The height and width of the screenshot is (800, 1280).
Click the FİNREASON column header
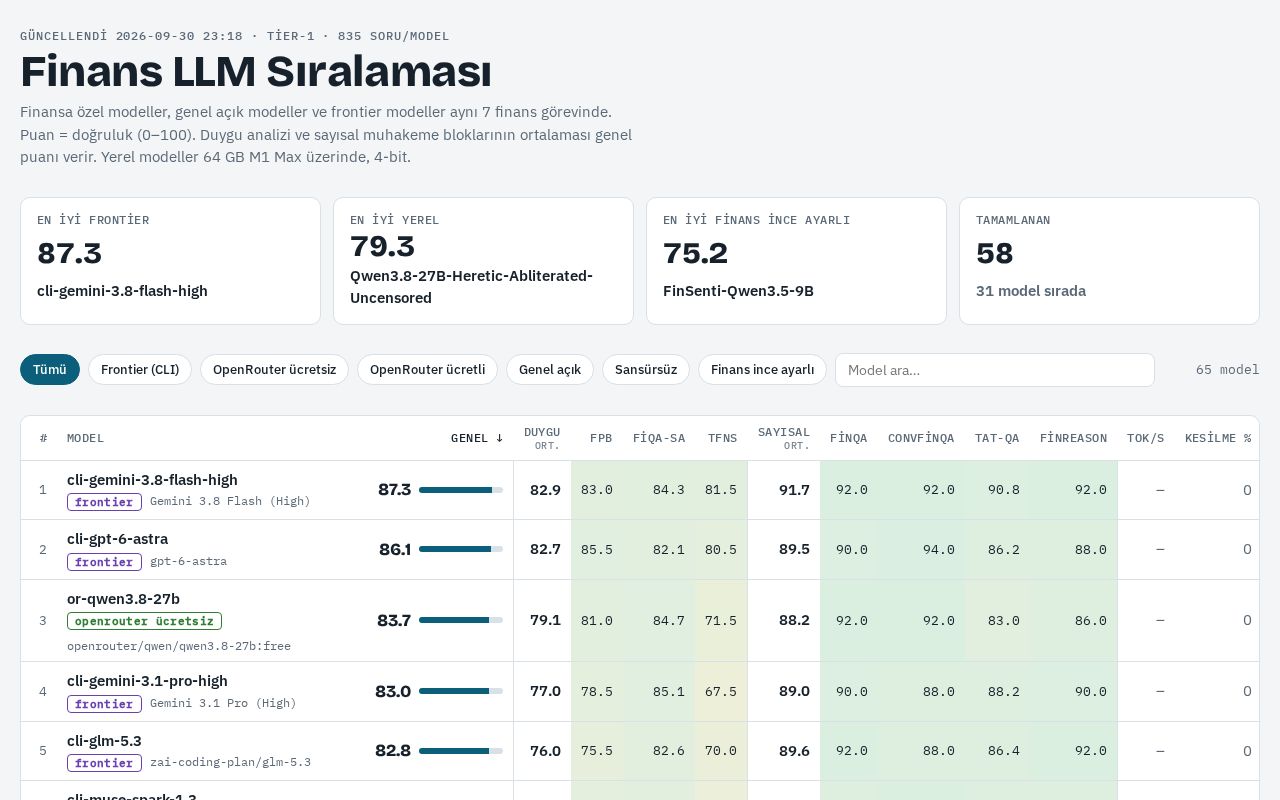[x=1073, y=438]
